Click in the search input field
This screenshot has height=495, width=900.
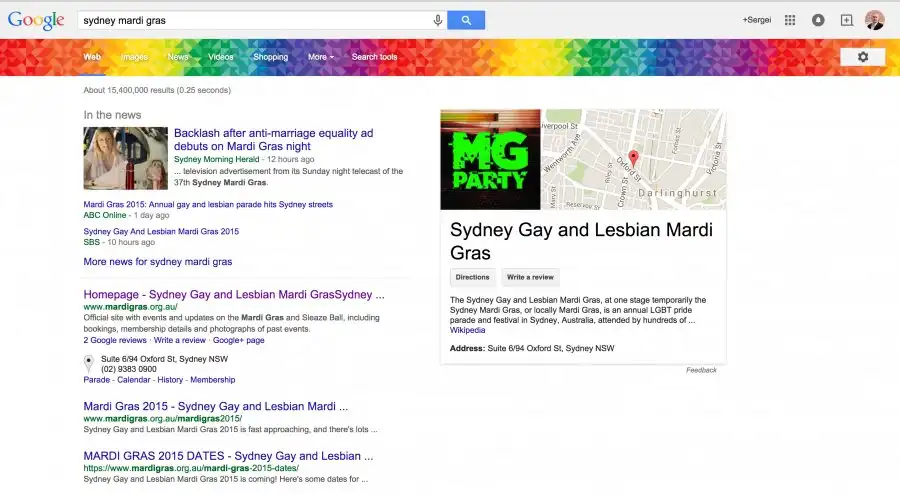pyautogui.click(x=255, y=20)
